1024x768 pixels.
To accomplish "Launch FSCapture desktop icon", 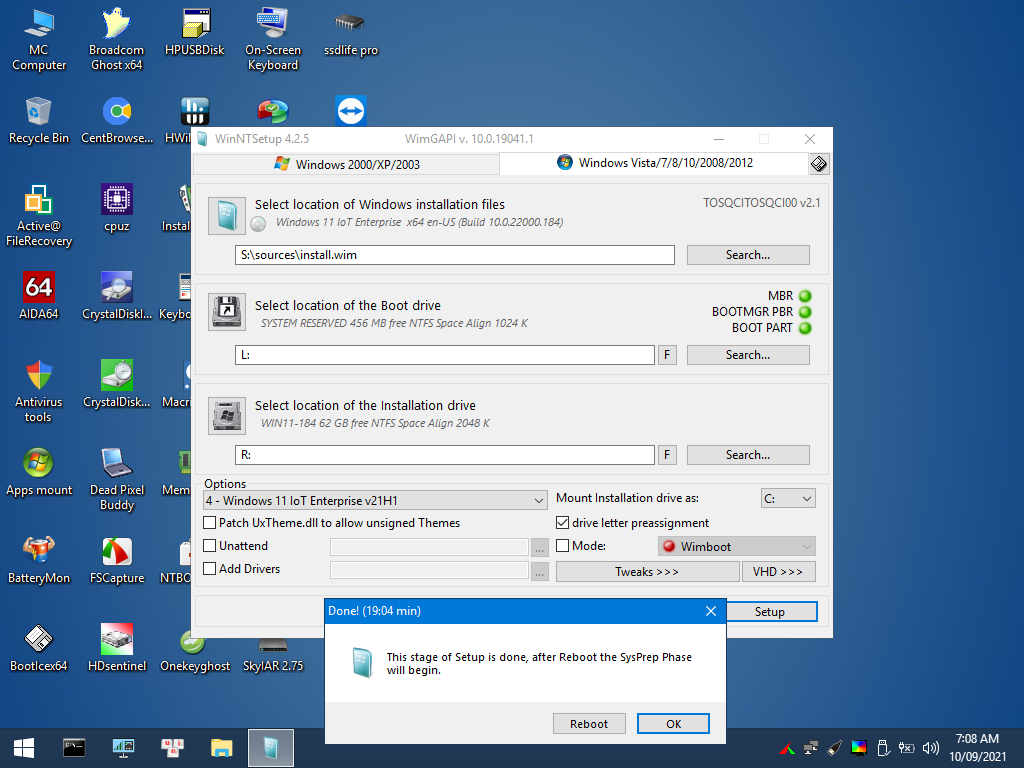I will pos(117,560).
